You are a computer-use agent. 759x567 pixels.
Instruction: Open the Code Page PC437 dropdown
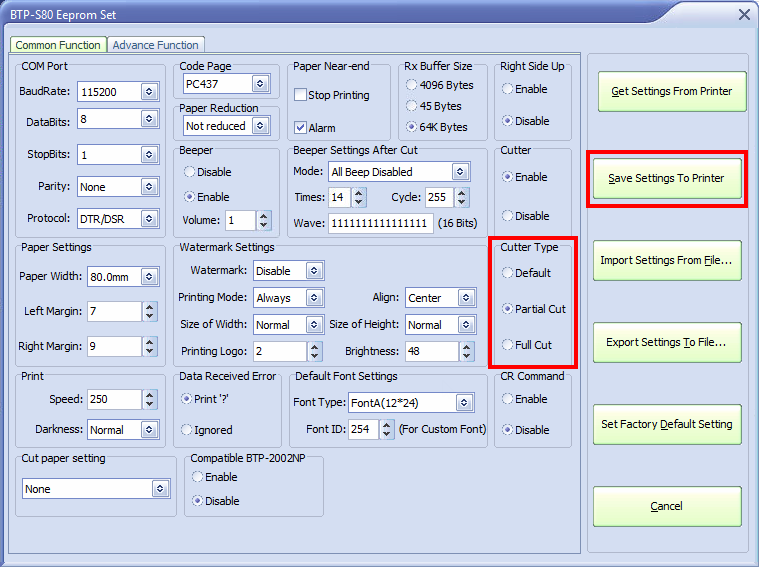tap(260, 84)
